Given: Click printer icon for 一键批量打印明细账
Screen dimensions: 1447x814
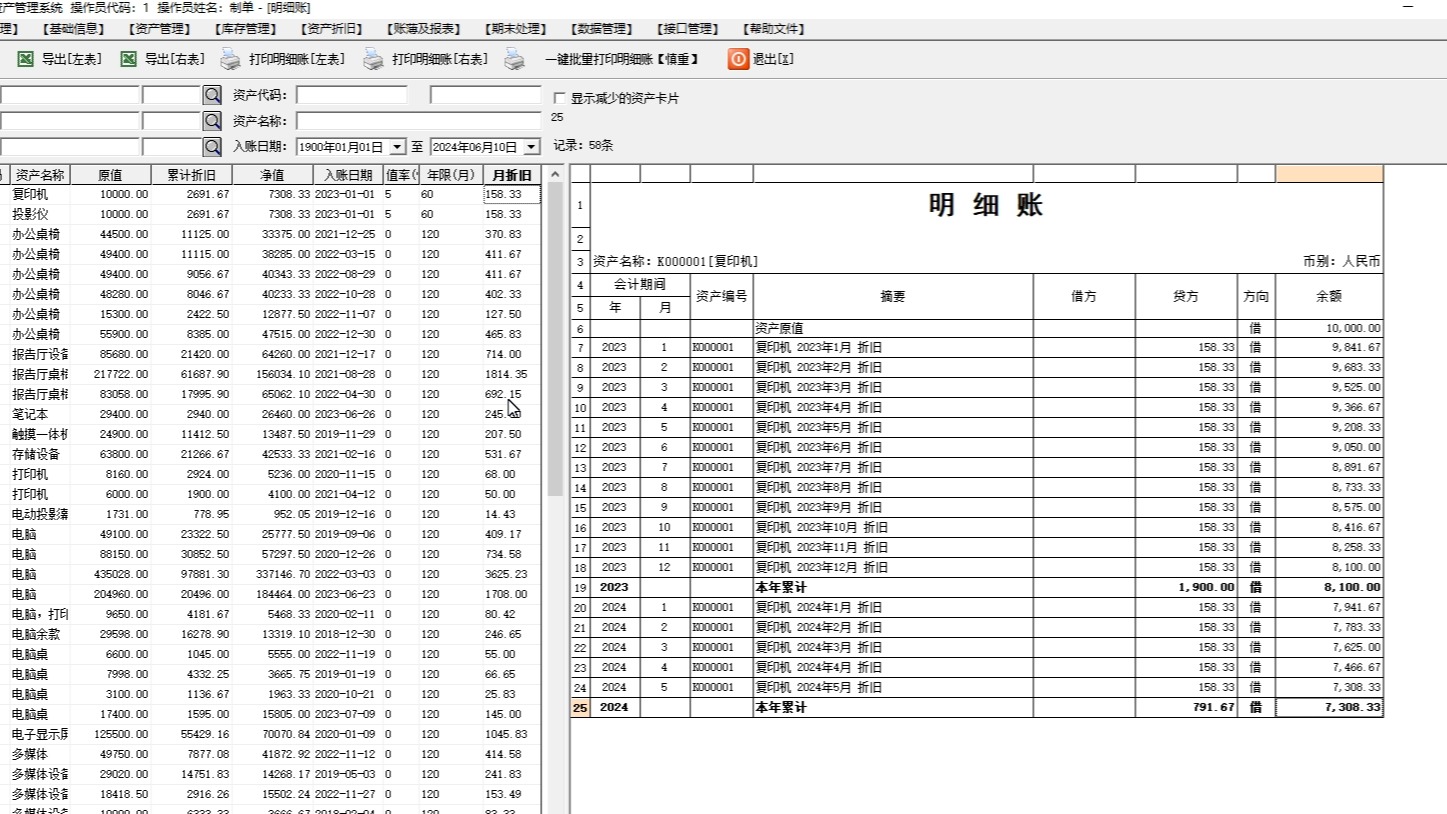Looking at the screenshot, I should [515, 60].
